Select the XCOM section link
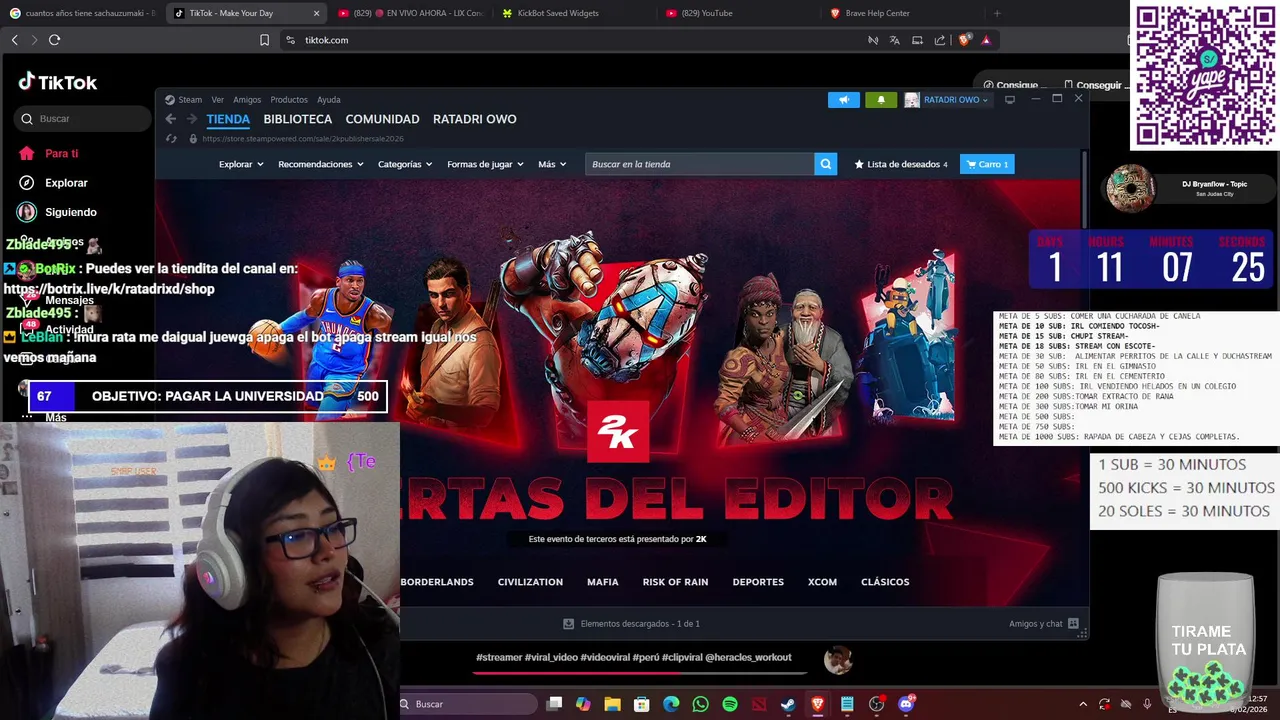 click(x=822, y=582)
